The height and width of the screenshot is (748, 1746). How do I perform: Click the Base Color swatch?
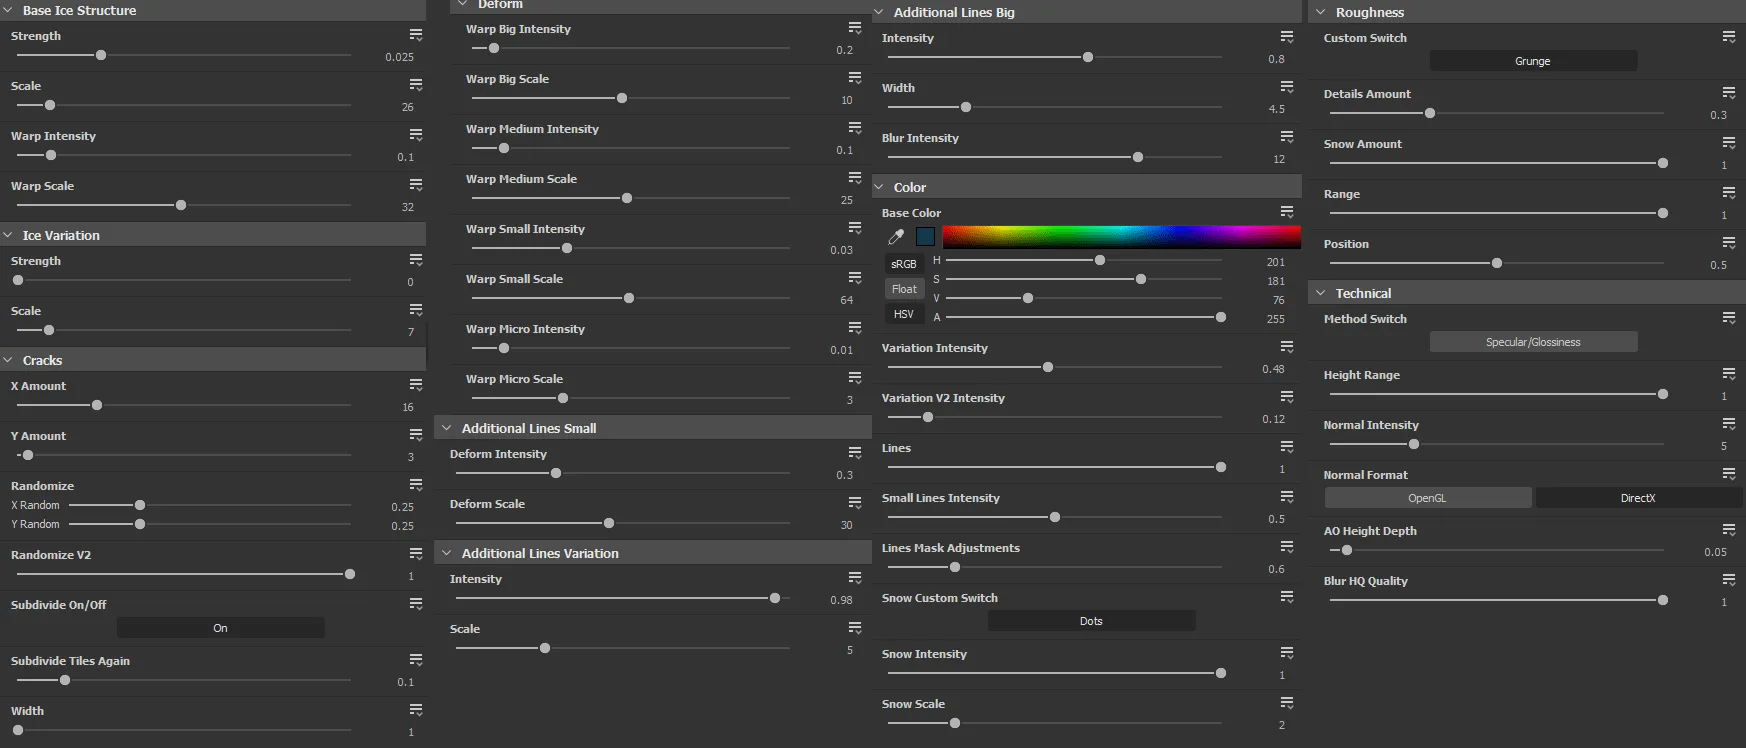coord(926,237)
